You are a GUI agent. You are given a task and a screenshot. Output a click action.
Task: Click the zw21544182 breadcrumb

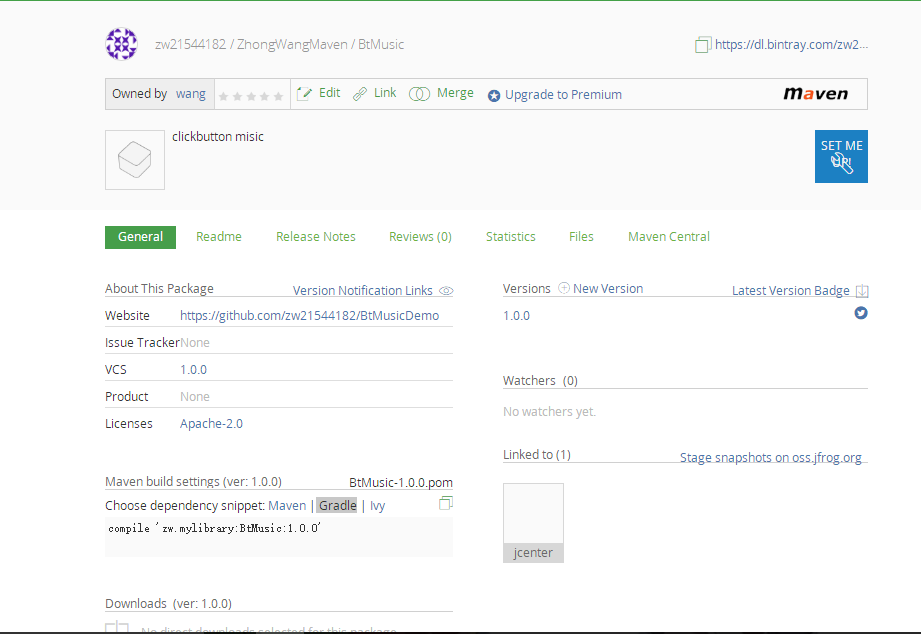point(190,45)
